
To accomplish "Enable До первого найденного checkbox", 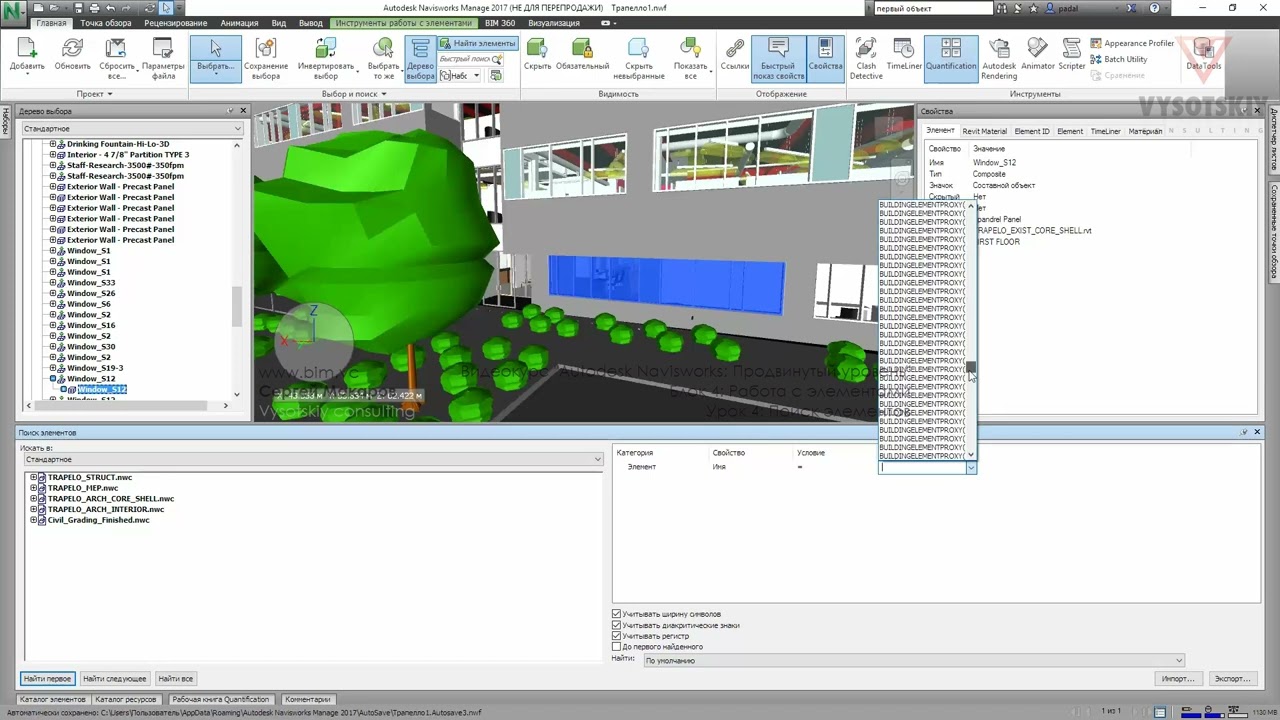I will pyautogui.click(x=616, y=647).
